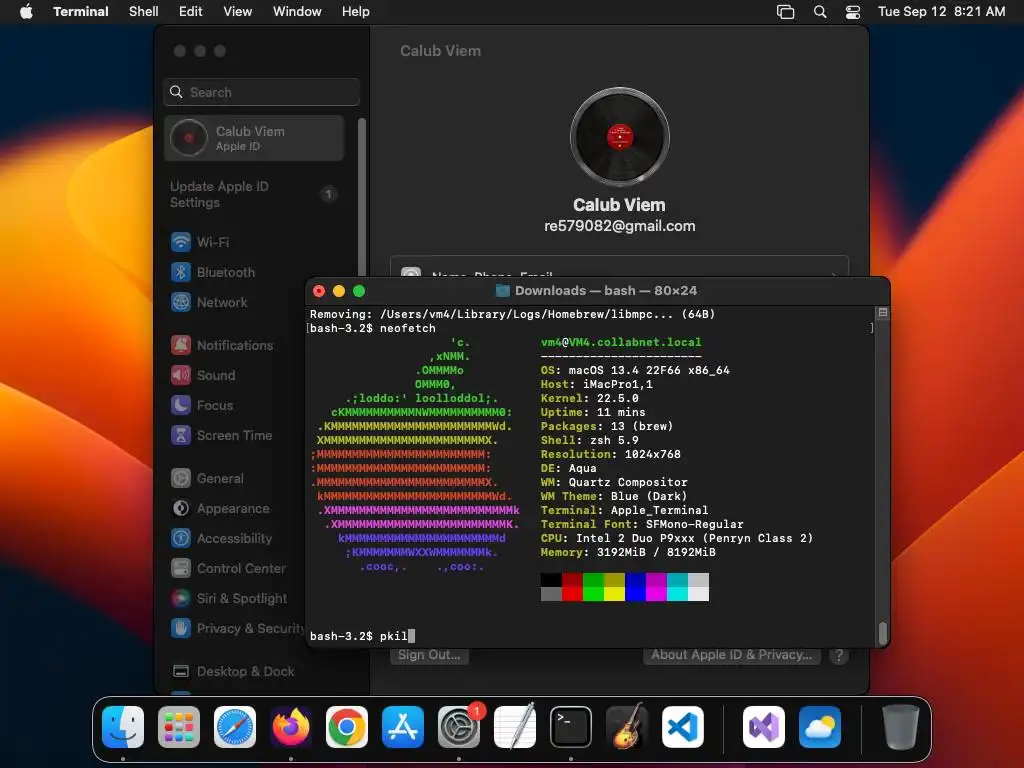Open Control Center in menu bar
The height and width of the screenshot is (768, 1024).
[x=853, y=11]
